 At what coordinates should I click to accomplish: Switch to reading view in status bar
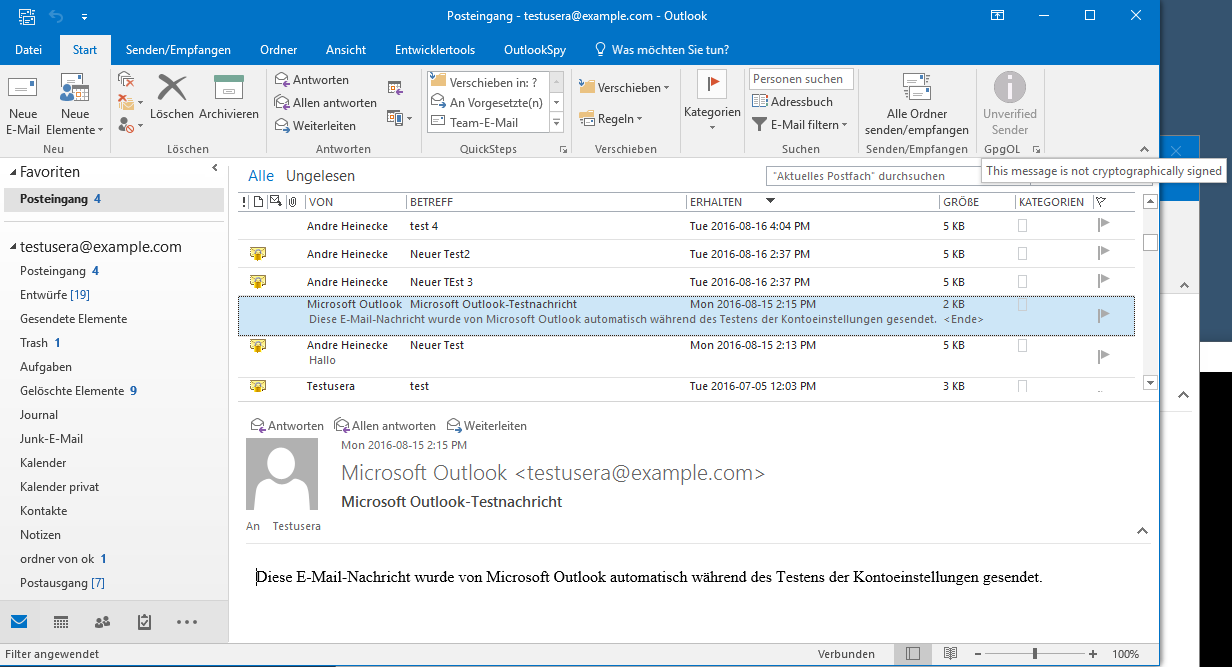(x=950, y=654)
